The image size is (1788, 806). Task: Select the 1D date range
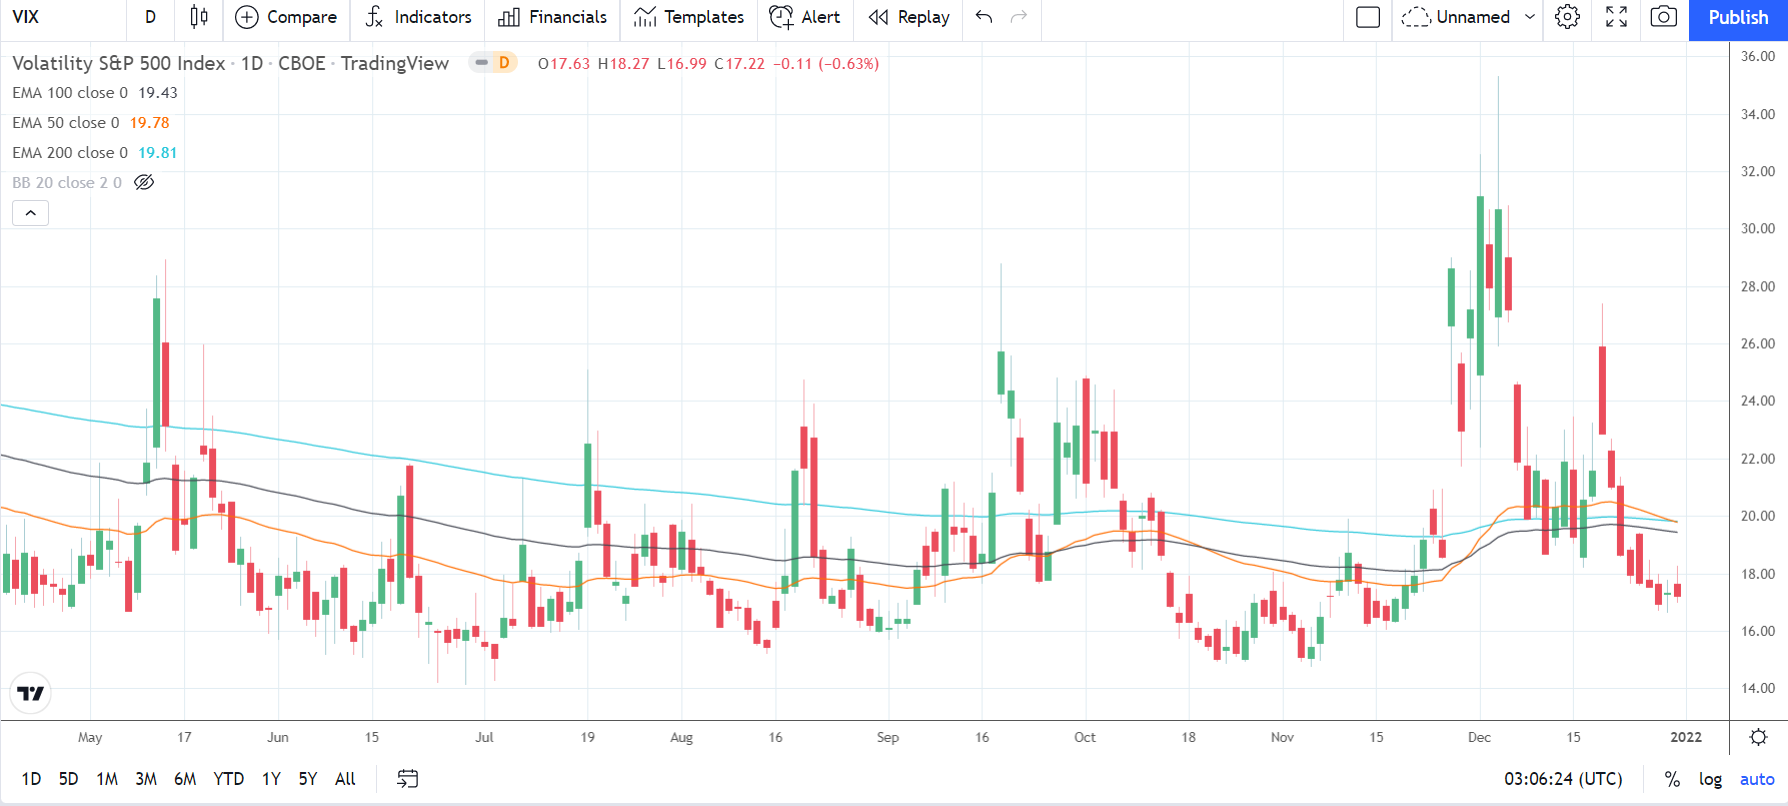point(32,779)
